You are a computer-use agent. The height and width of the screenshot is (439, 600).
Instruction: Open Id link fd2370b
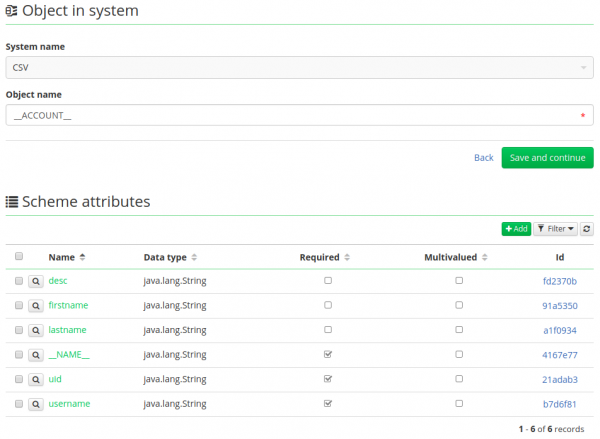click(559, 281)
